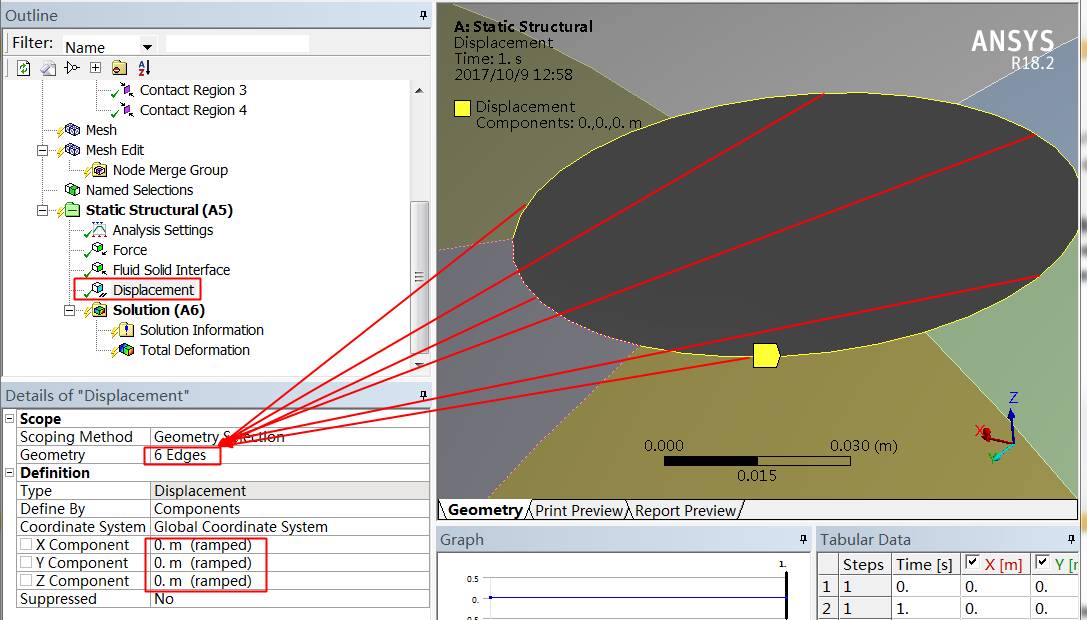The image size is (1087, 620).
Task: Pin the Details of Displacement panel
Action: pos(424,395)
